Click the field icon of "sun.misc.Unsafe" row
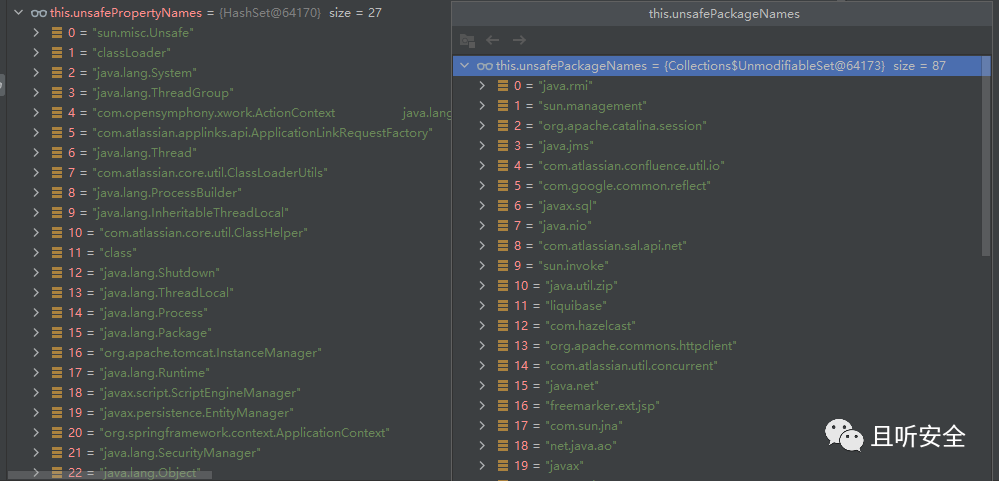The height and width of the screenshot is (481, 999). click(57, 32)
